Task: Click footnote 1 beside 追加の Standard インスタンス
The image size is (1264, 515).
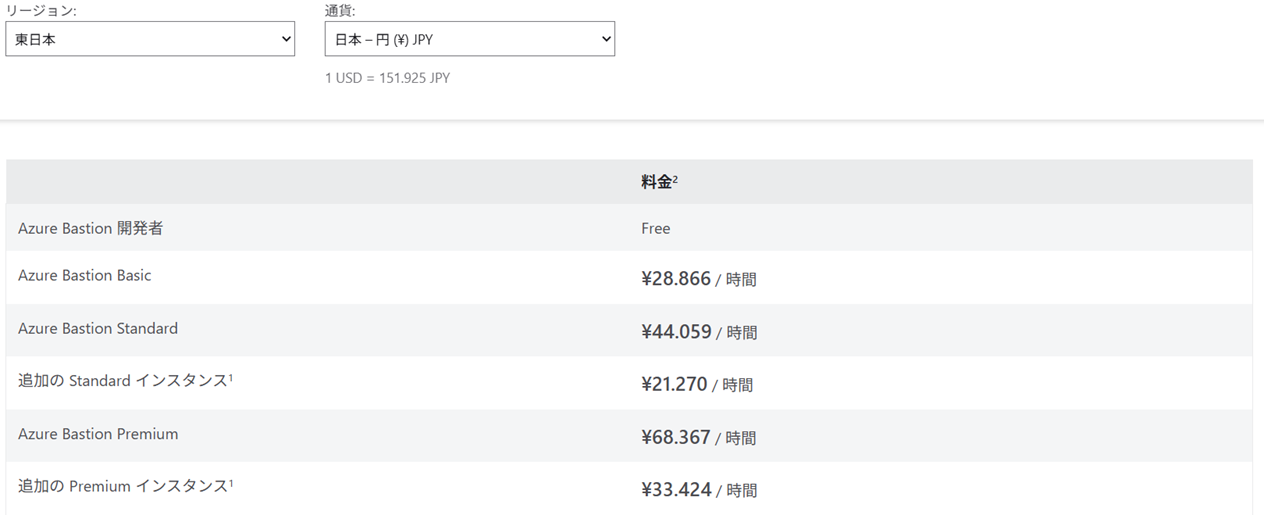Action: 231,377
